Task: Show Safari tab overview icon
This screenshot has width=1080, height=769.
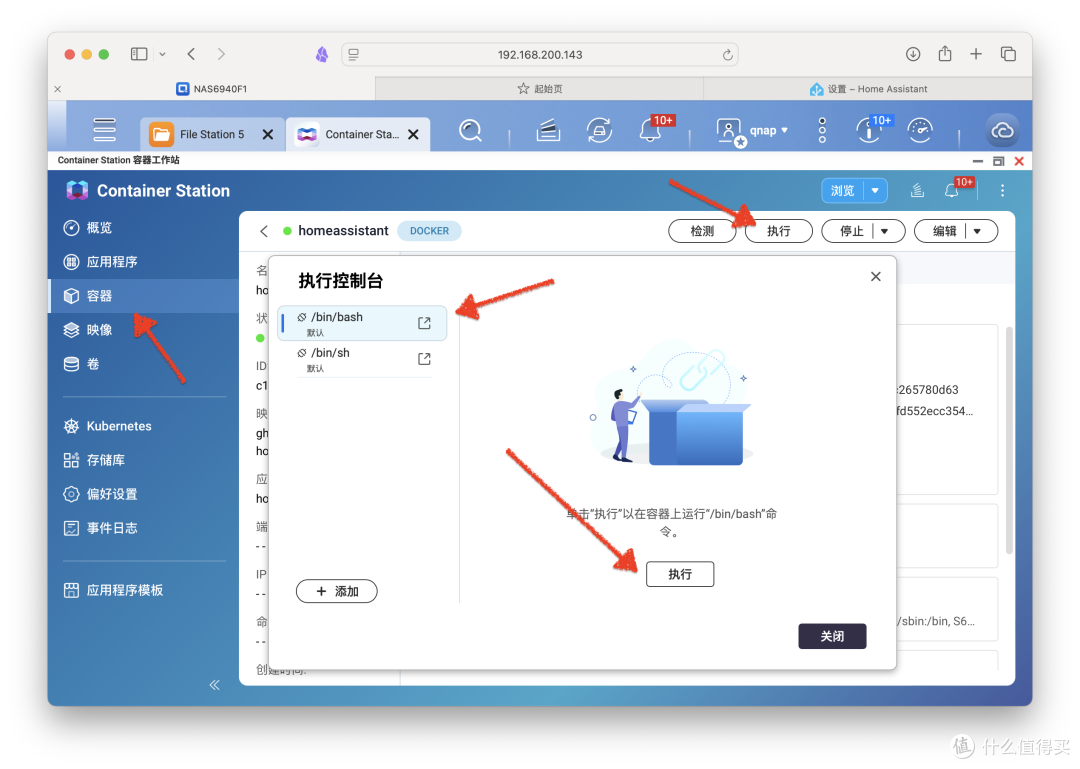Action: (x=1008, y=54)
